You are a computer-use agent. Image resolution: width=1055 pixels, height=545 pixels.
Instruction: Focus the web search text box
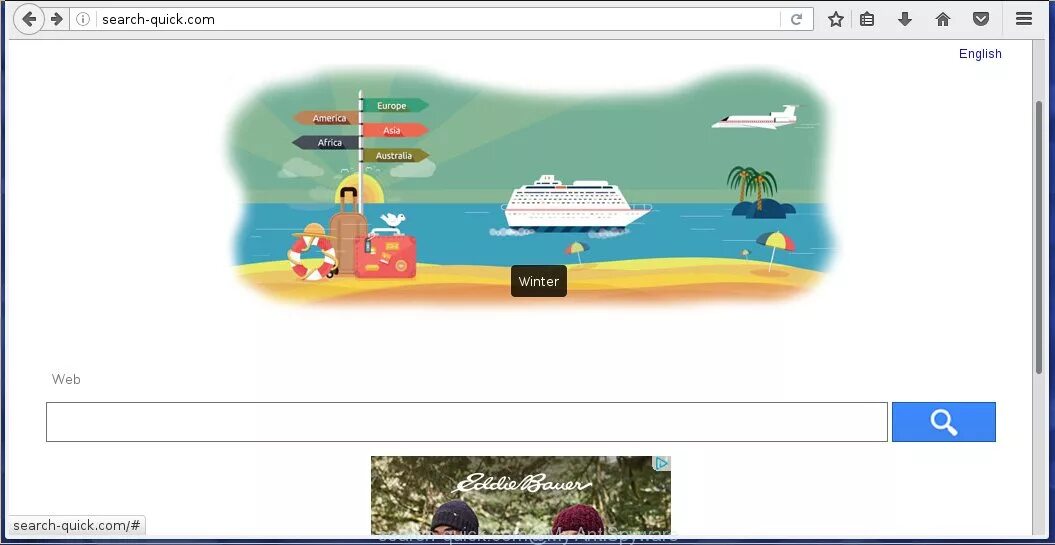[467, 422]
